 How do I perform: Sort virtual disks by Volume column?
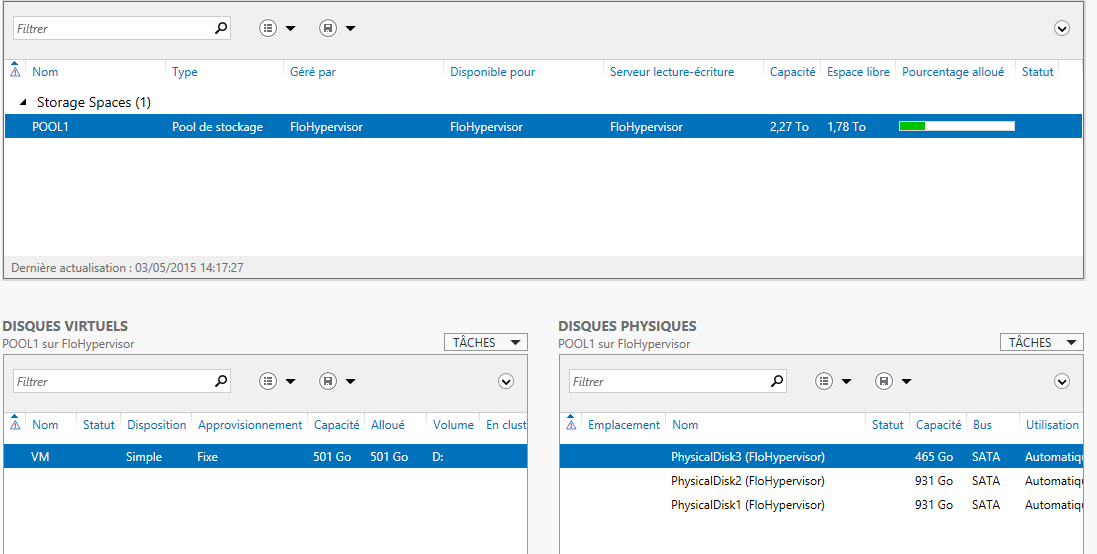pos(453,425)
